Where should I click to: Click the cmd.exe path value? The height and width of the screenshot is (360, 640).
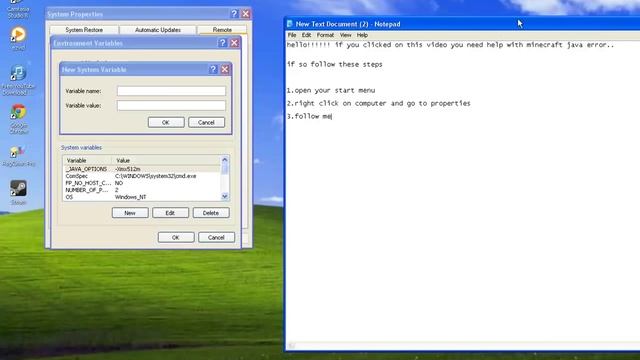(x=156, y=176)
